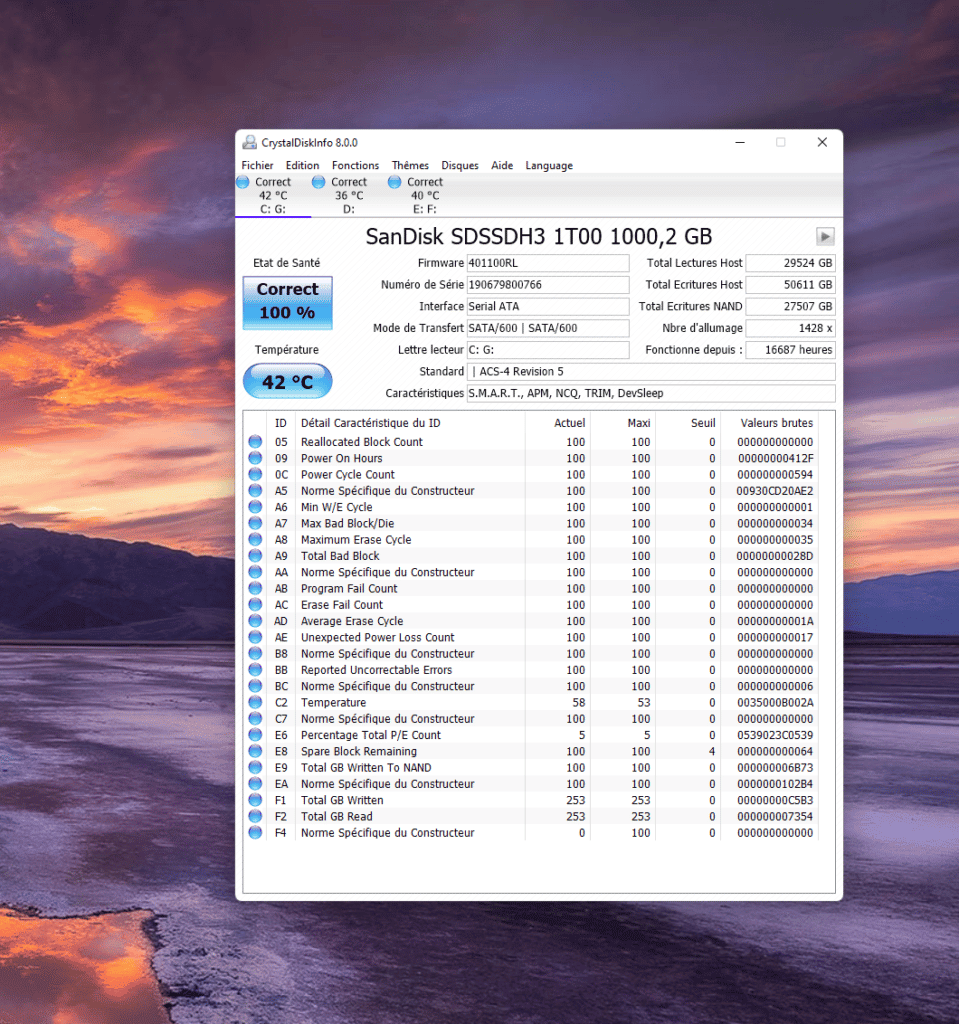This screenshot has width=959, height=1024.
Task: Click status icon of Erase Fail Count row
Action: pyautogui.click(x=255, y=605)
